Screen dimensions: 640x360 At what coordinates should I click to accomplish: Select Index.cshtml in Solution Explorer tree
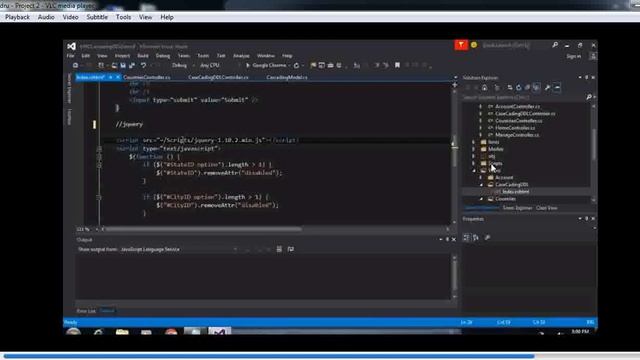(x=516, y=191)
